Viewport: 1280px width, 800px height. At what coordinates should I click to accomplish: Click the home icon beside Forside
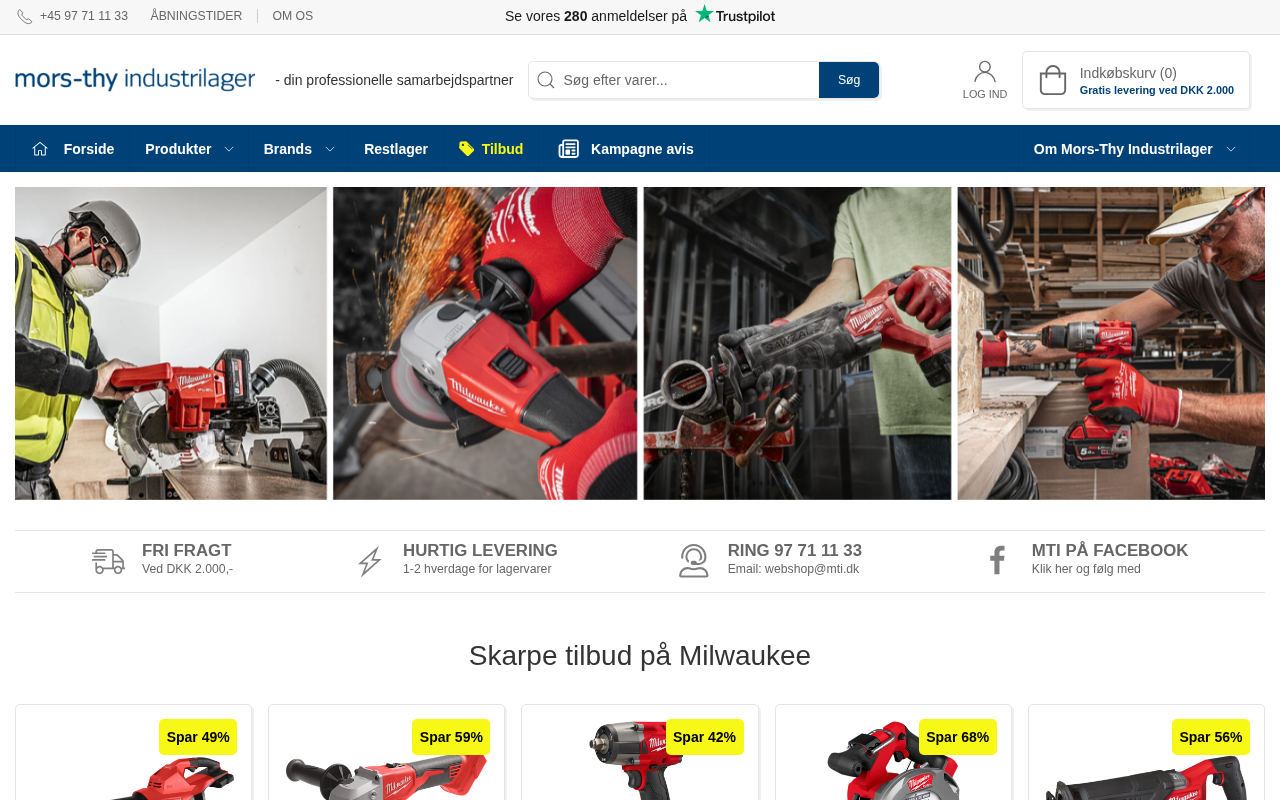40,149
